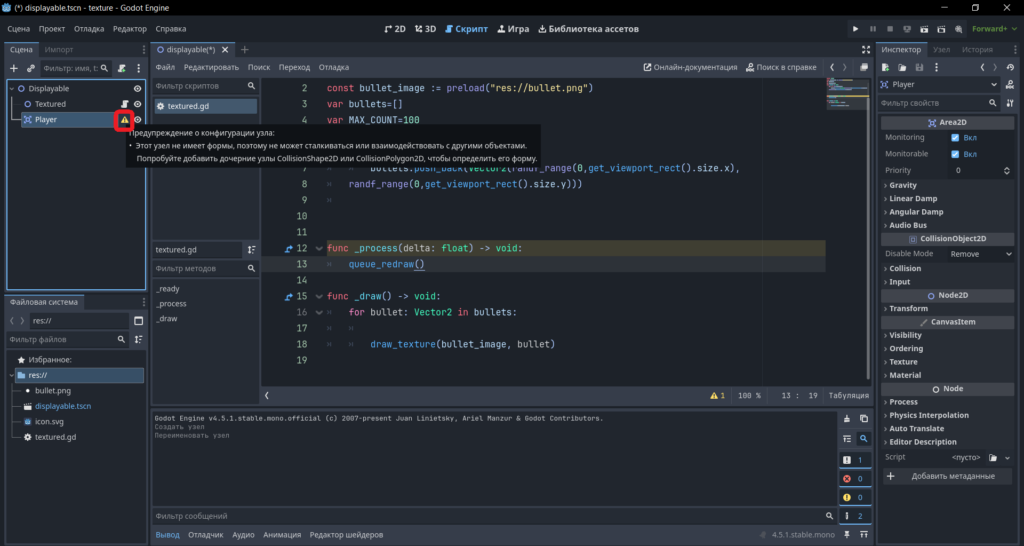Image resolution: width=1024 pixels, height=546 pixels.
Task: Go to the previous edited script location
Action: tap(832, 67)
